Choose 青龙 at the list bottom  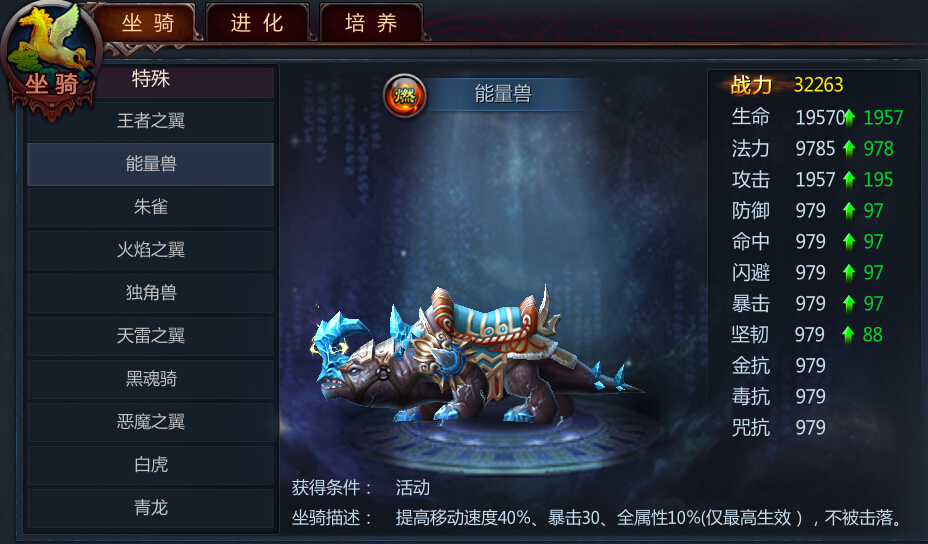click(150, 507)
